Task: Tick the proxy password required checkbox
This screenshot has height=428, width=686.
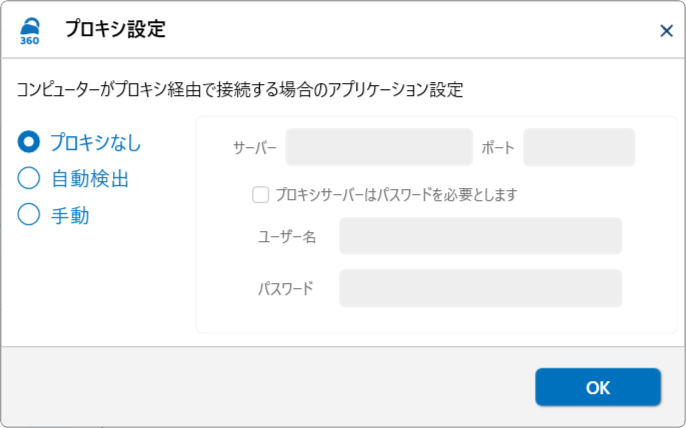Action: pyautogui.click(x=261, y=194)
